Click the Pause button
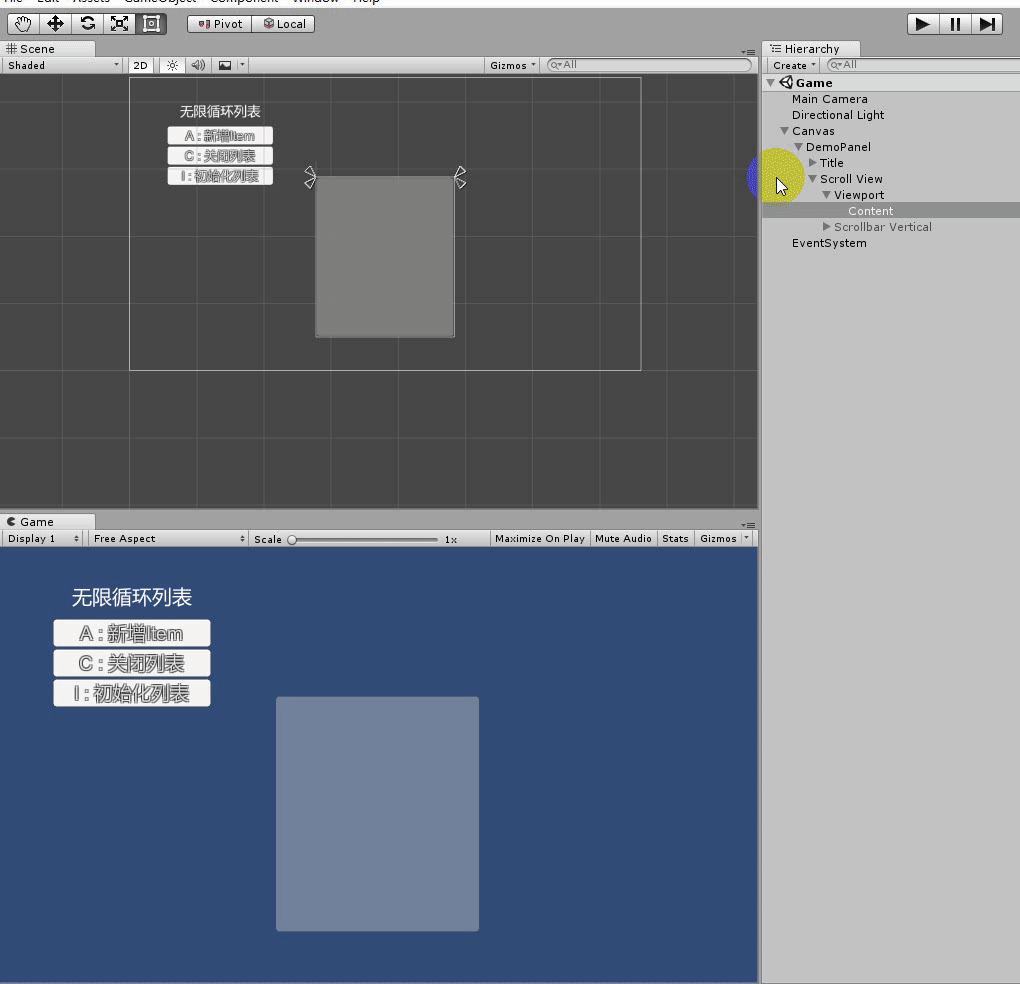Image resolution: width=1020 pixels, height=984 pixels. 955,24
